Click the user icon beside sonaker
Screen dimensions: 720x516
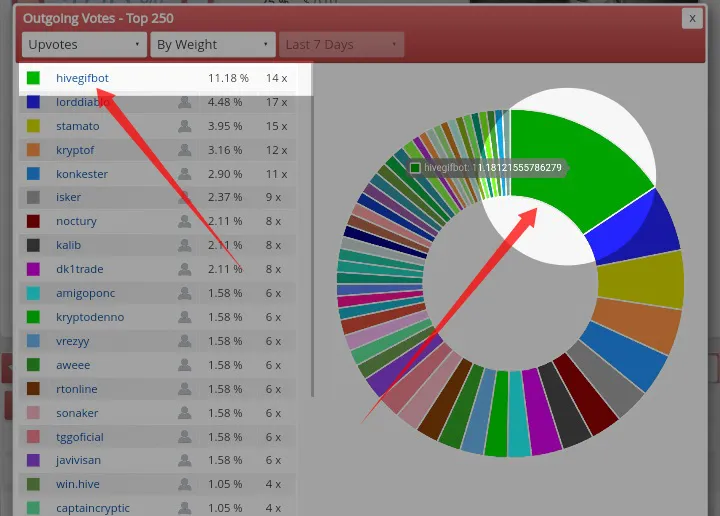[185, 413]
